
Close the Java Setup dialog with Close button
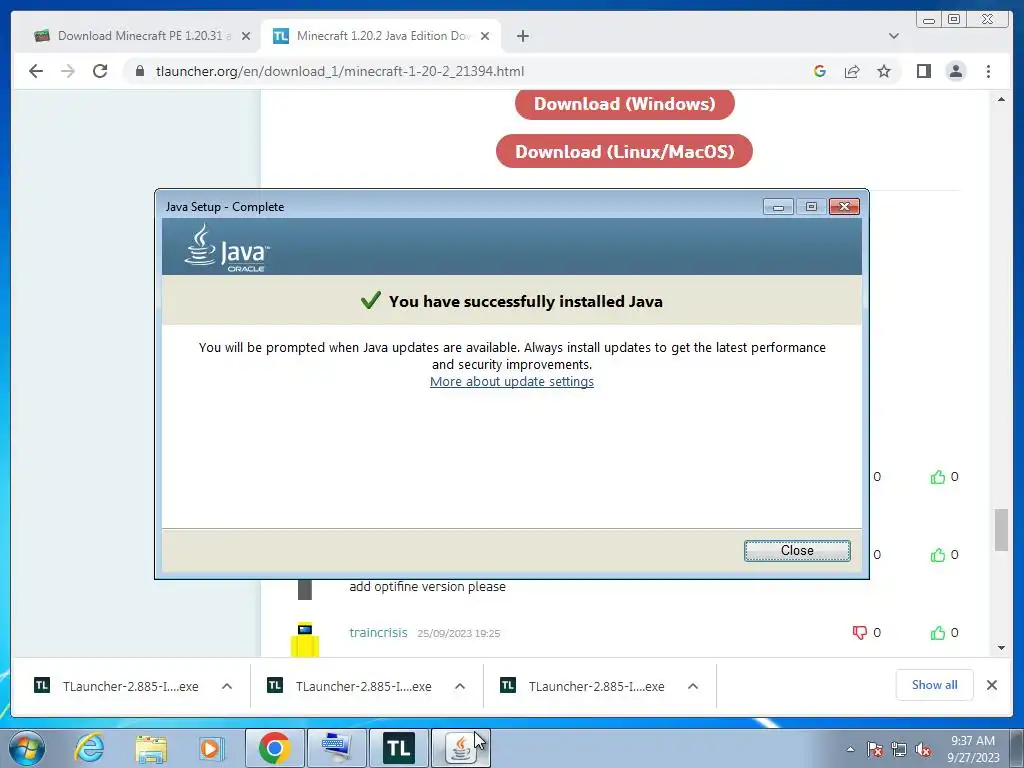[797, 551]
